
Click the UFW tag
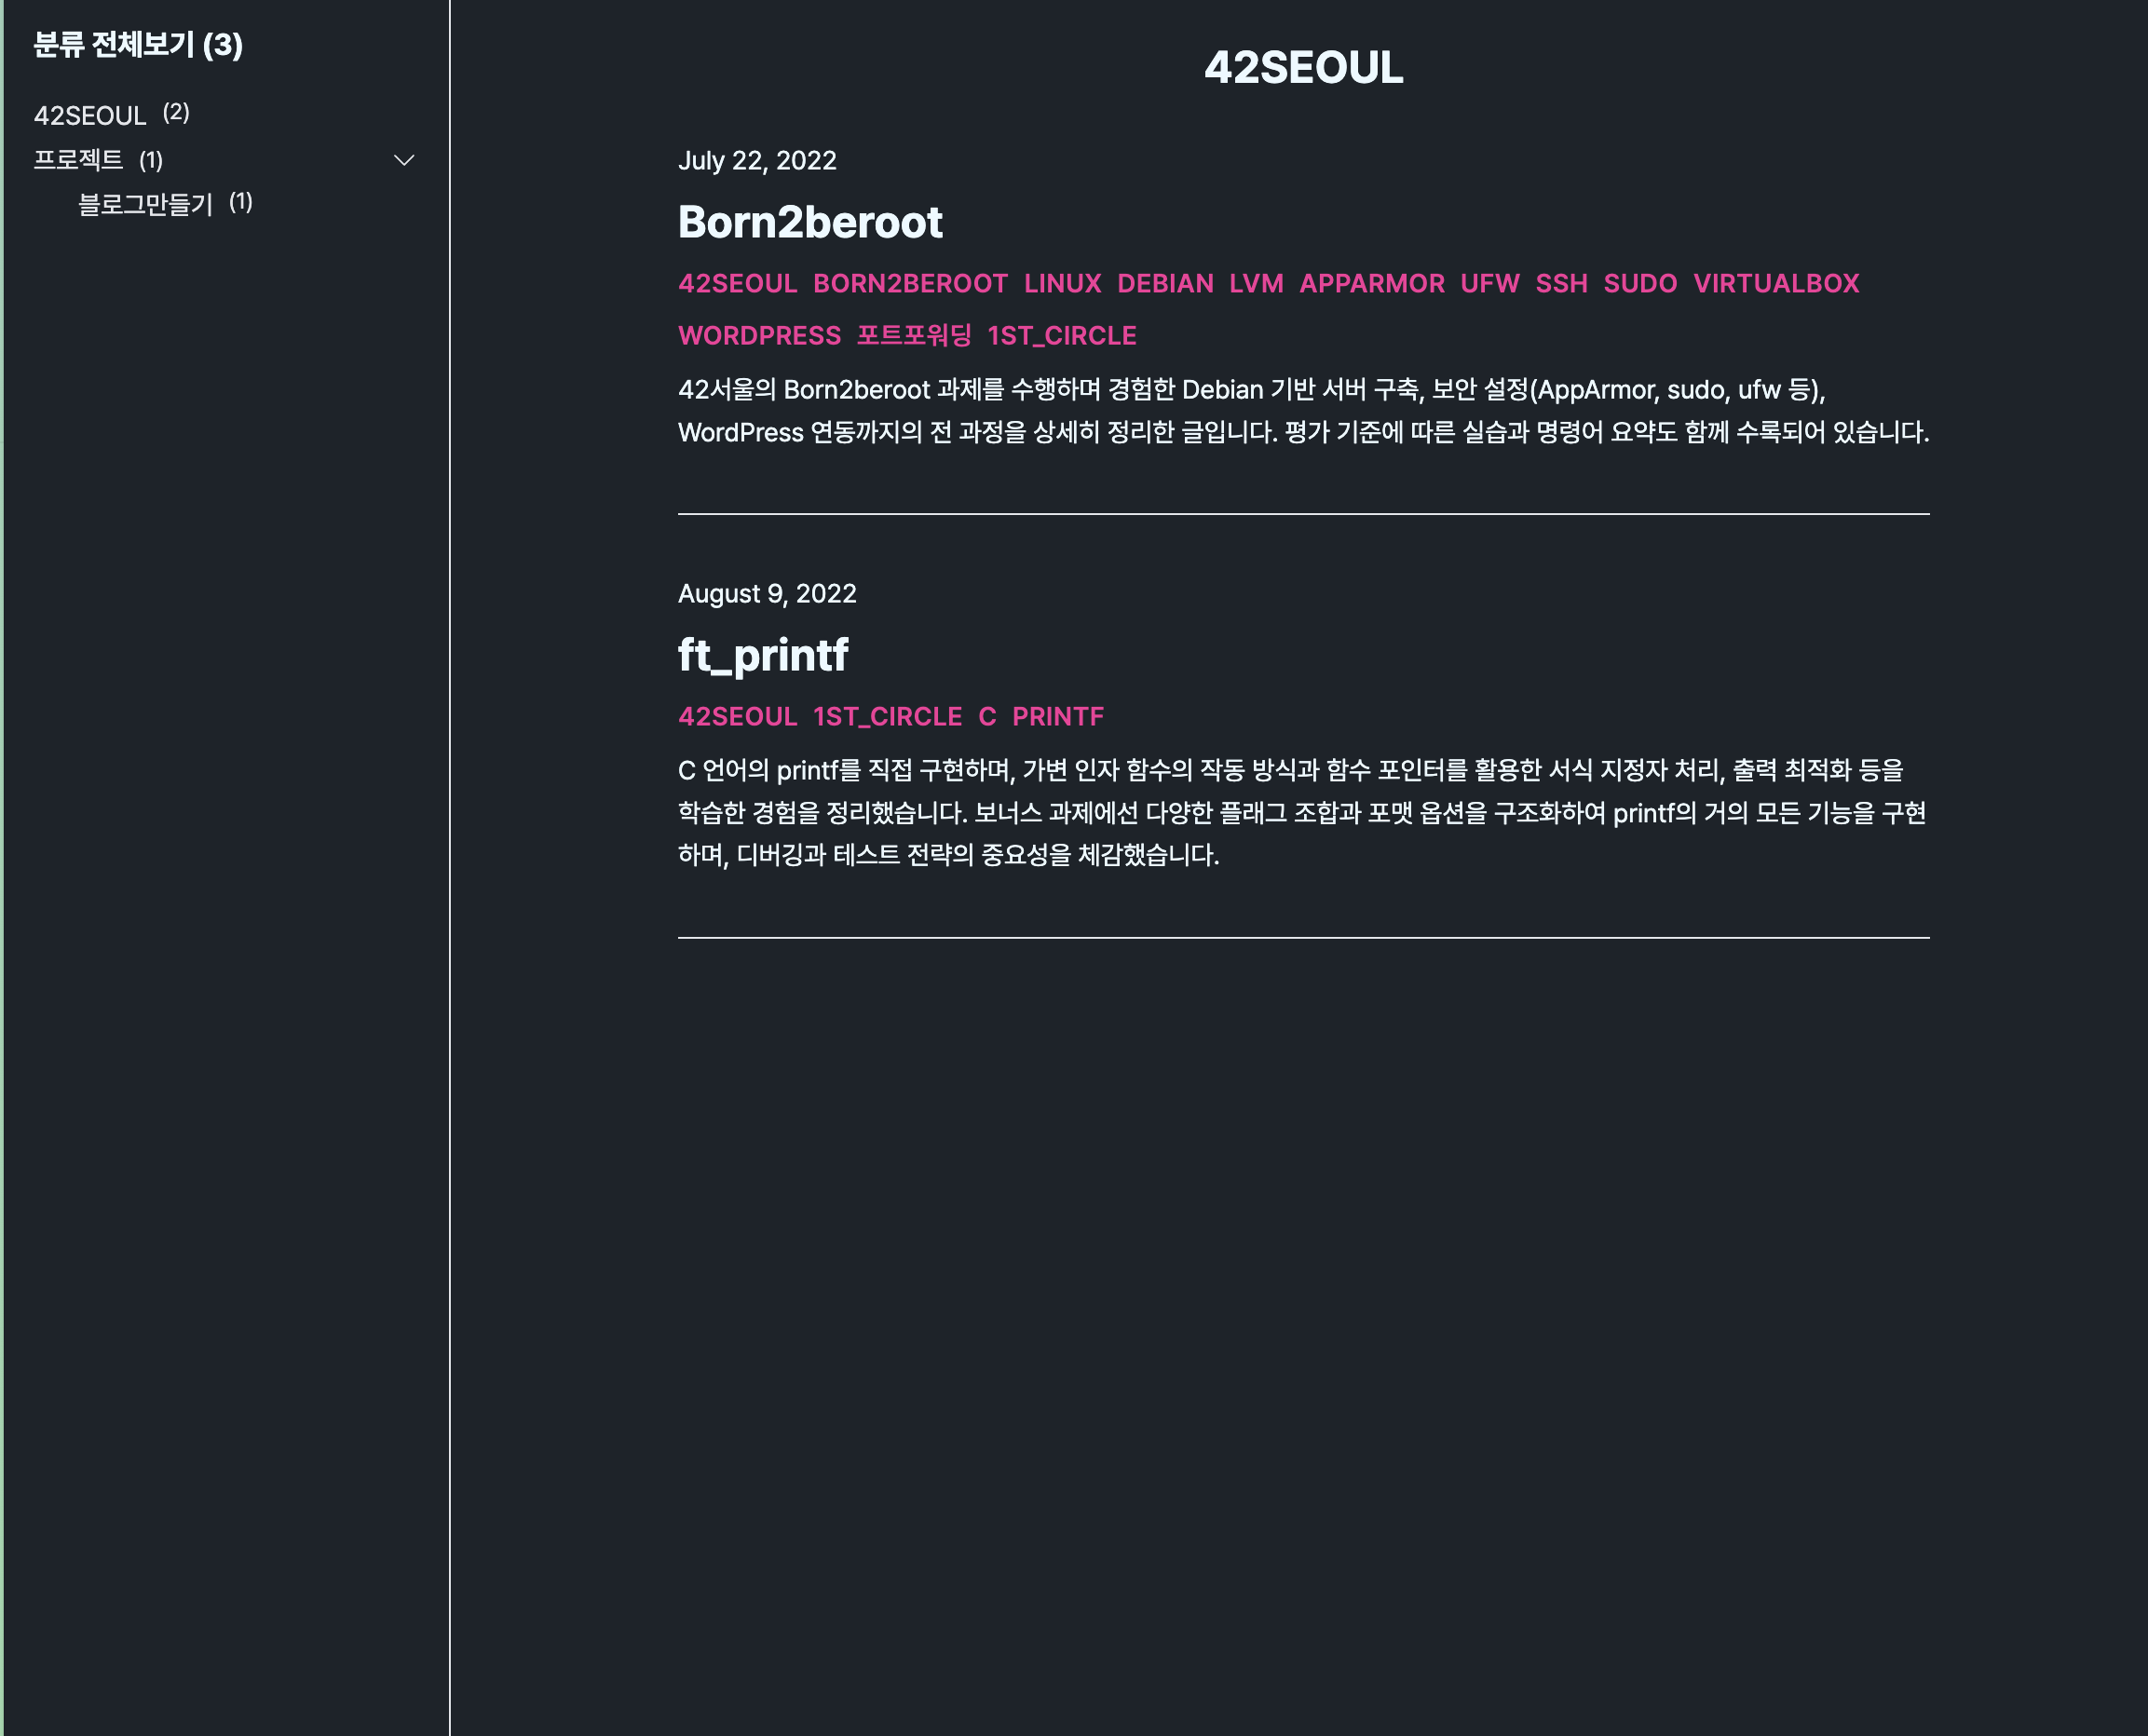tap(1489, 284)
